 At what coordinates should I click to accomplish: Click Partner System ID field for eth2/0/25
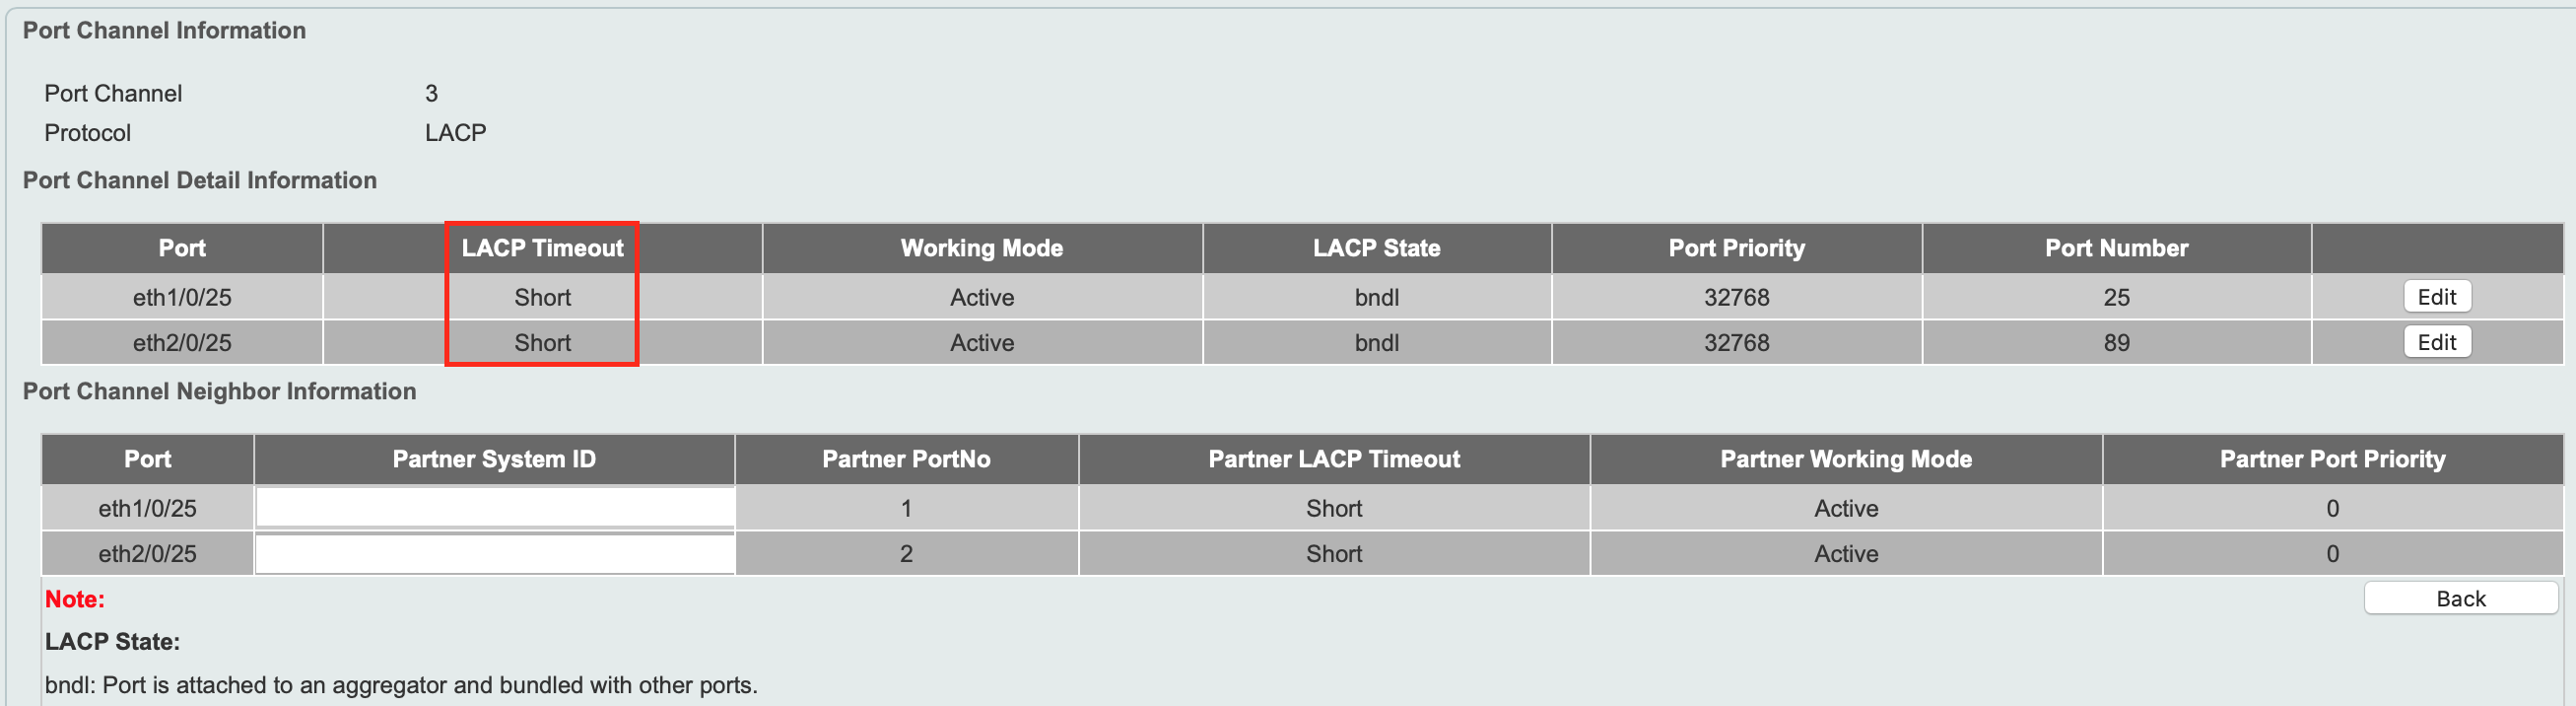495,554
